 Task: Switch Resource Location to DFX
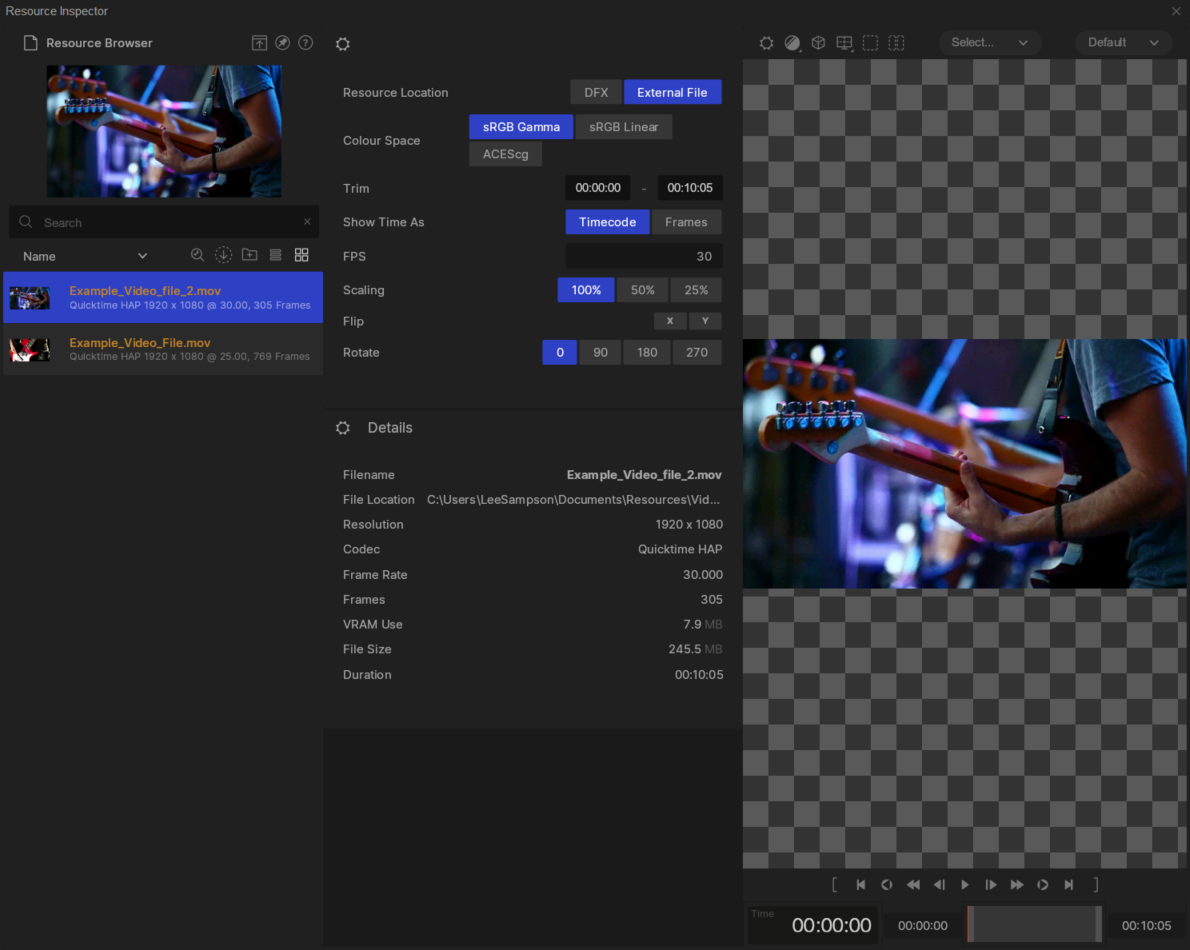point(596,91)
